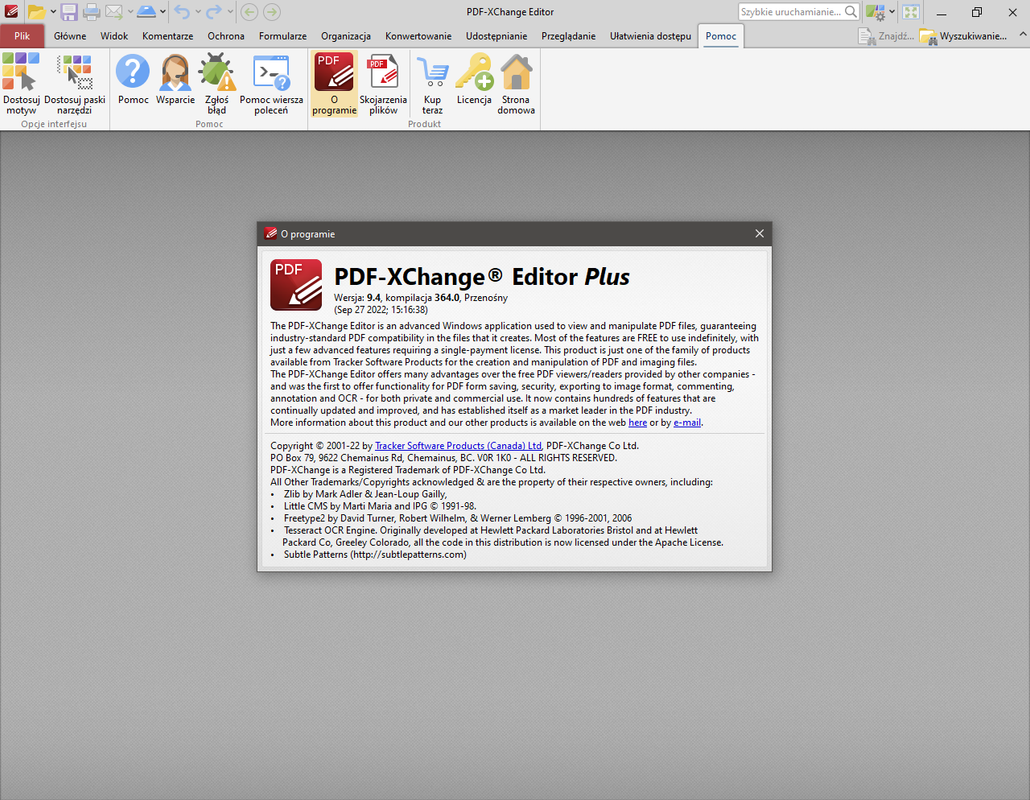Open the Formularze tab

coord(282,36)
